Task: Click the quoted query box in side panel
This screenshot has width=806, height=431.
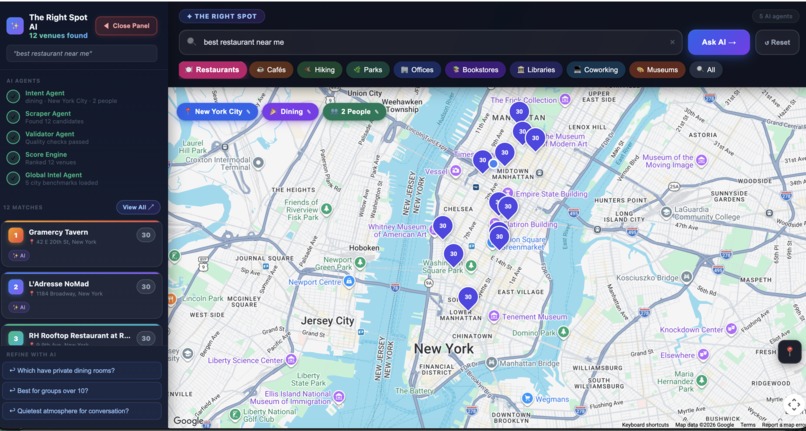Action: tap(82, 53)
